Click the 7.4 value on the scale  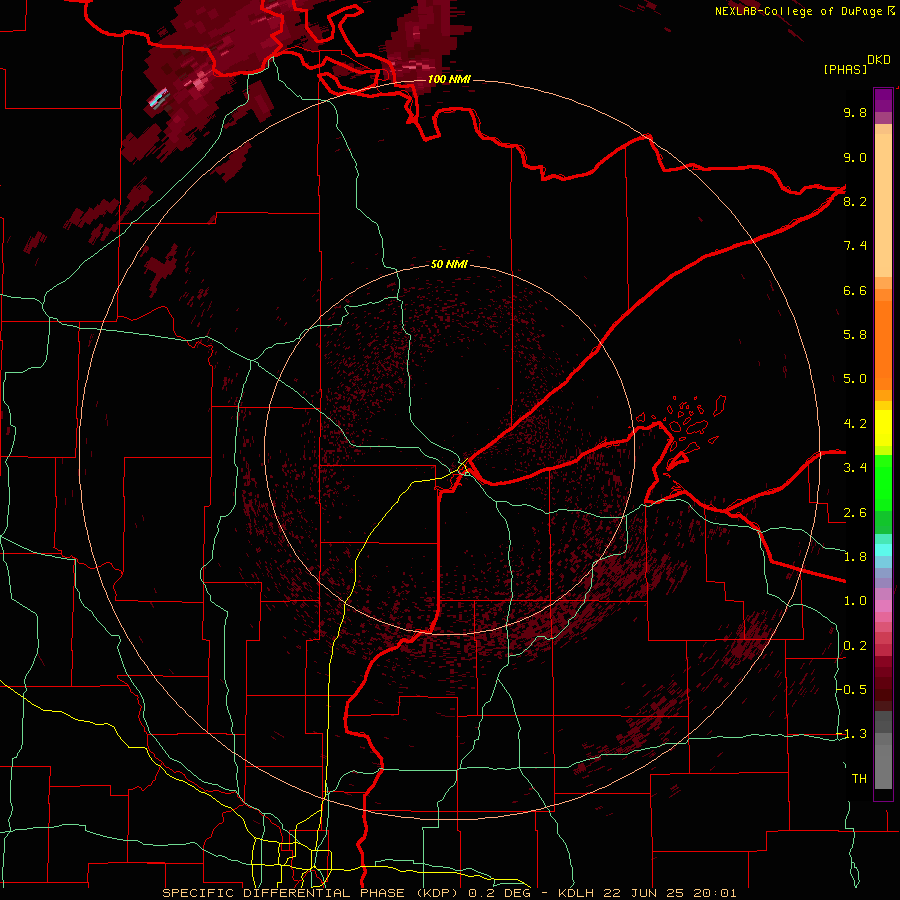click(855, 246)
